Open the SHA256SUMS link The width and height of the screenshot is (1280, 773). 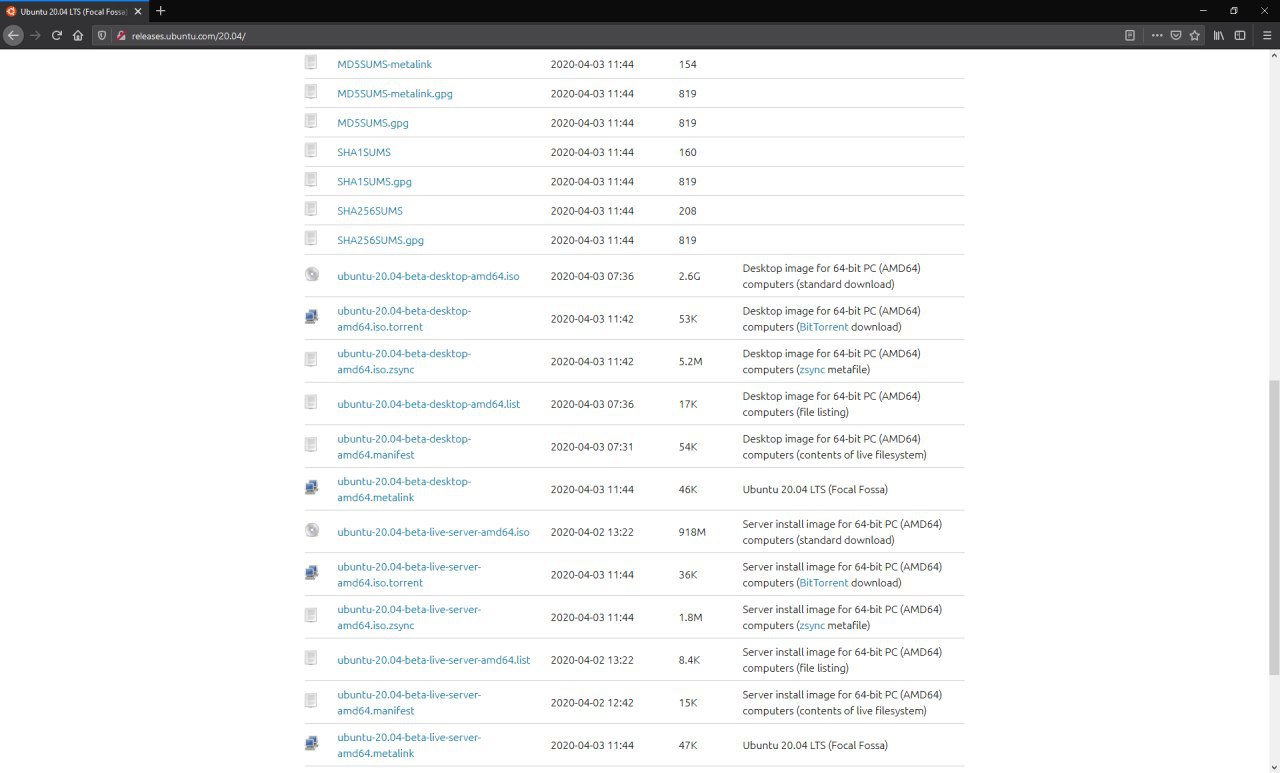pos(370,211)
